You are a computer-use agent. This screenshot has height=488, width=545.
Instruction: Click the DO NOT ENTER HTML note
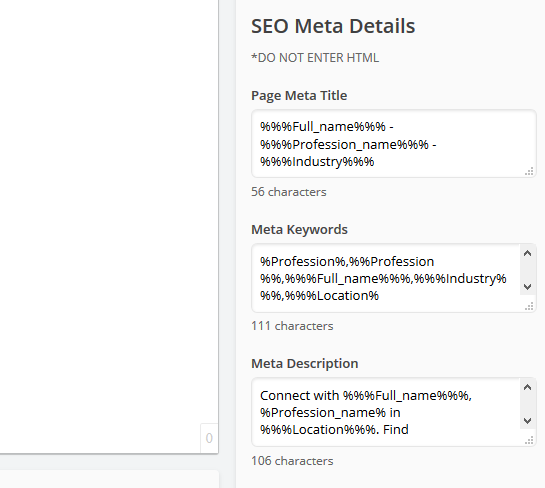(x=315, y=58)
